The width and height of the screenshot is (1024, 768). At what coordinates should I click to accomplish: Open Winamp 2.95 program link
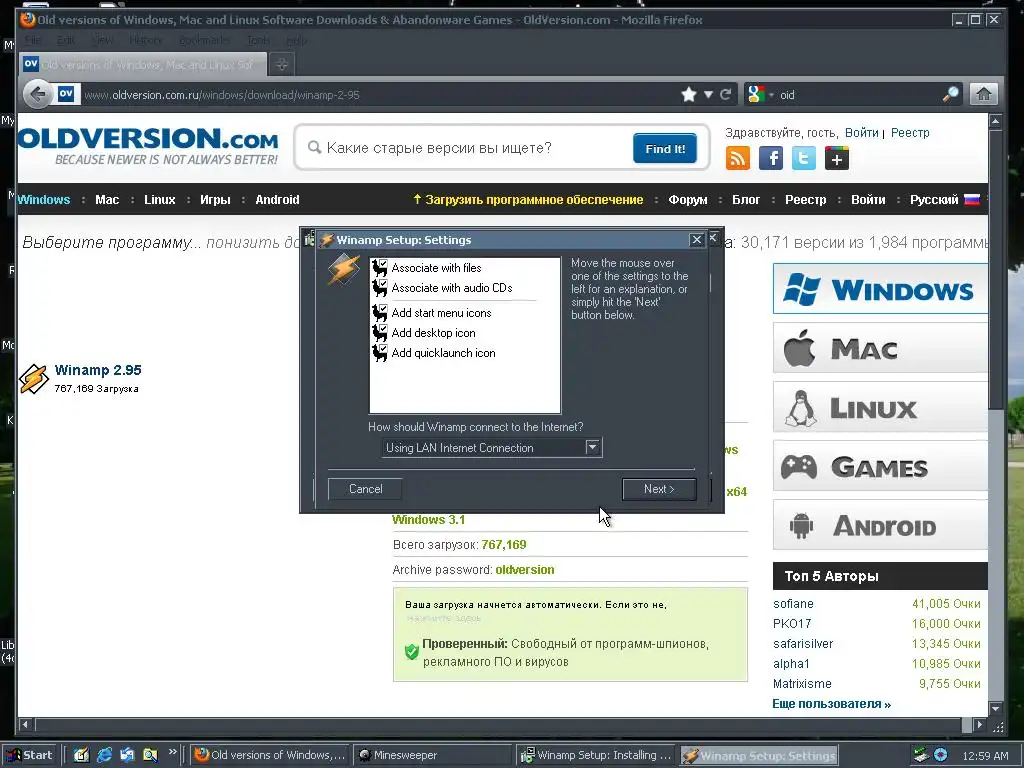coord(98,370)
